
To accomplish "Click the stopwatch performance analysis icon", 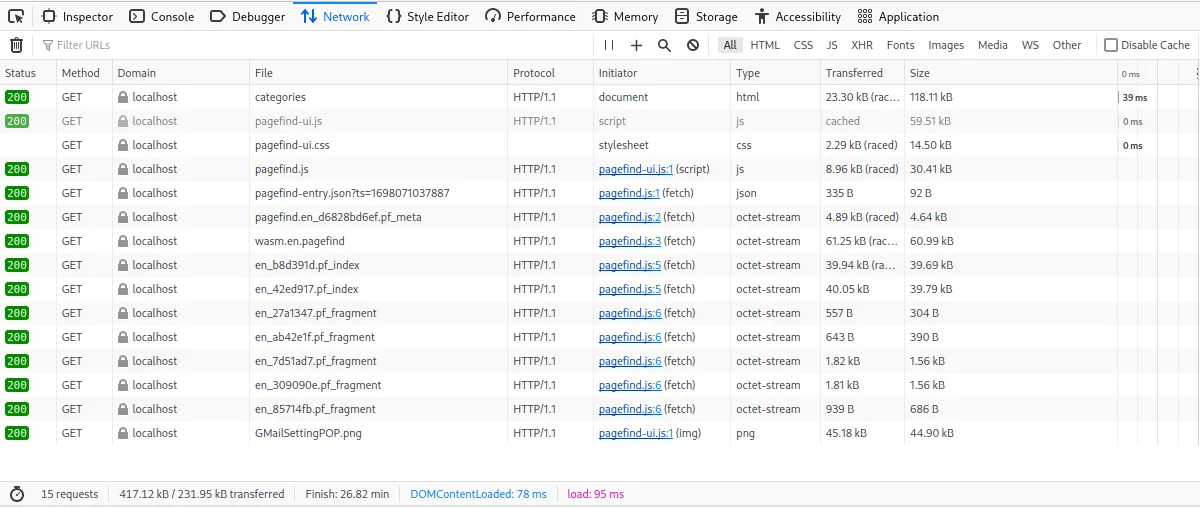I will (16, 494).
